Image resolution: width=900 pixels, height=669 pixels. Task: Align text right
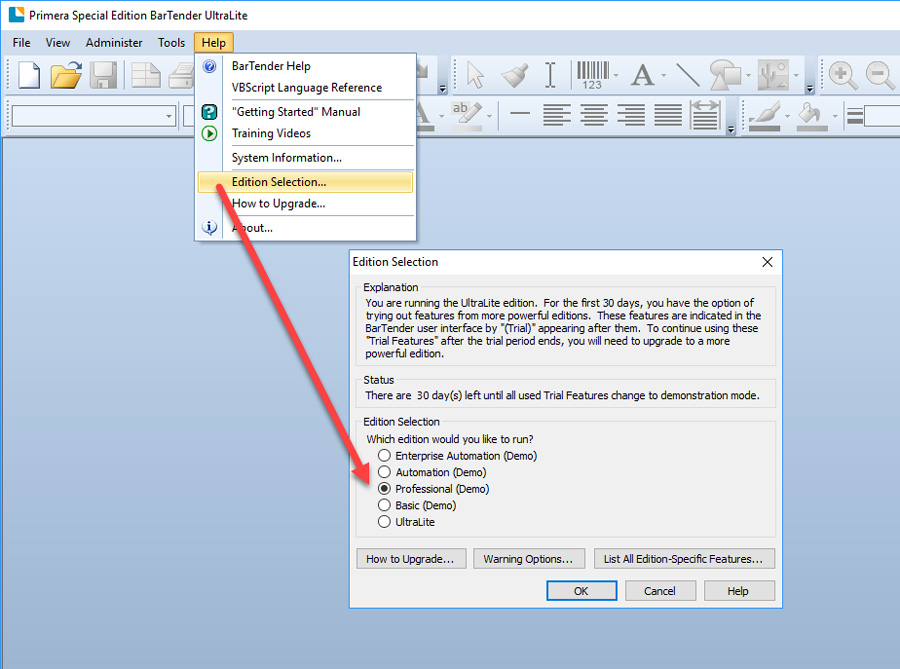point(631,115)
